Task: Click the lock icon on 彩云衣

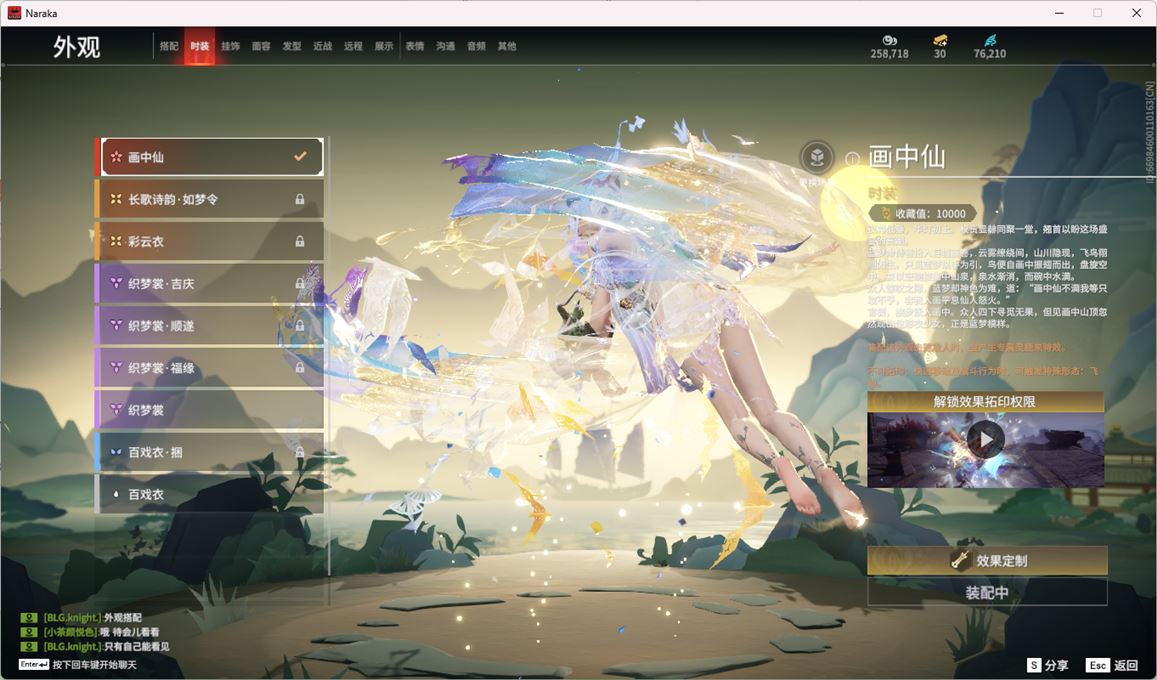Action: coord(300,241)
